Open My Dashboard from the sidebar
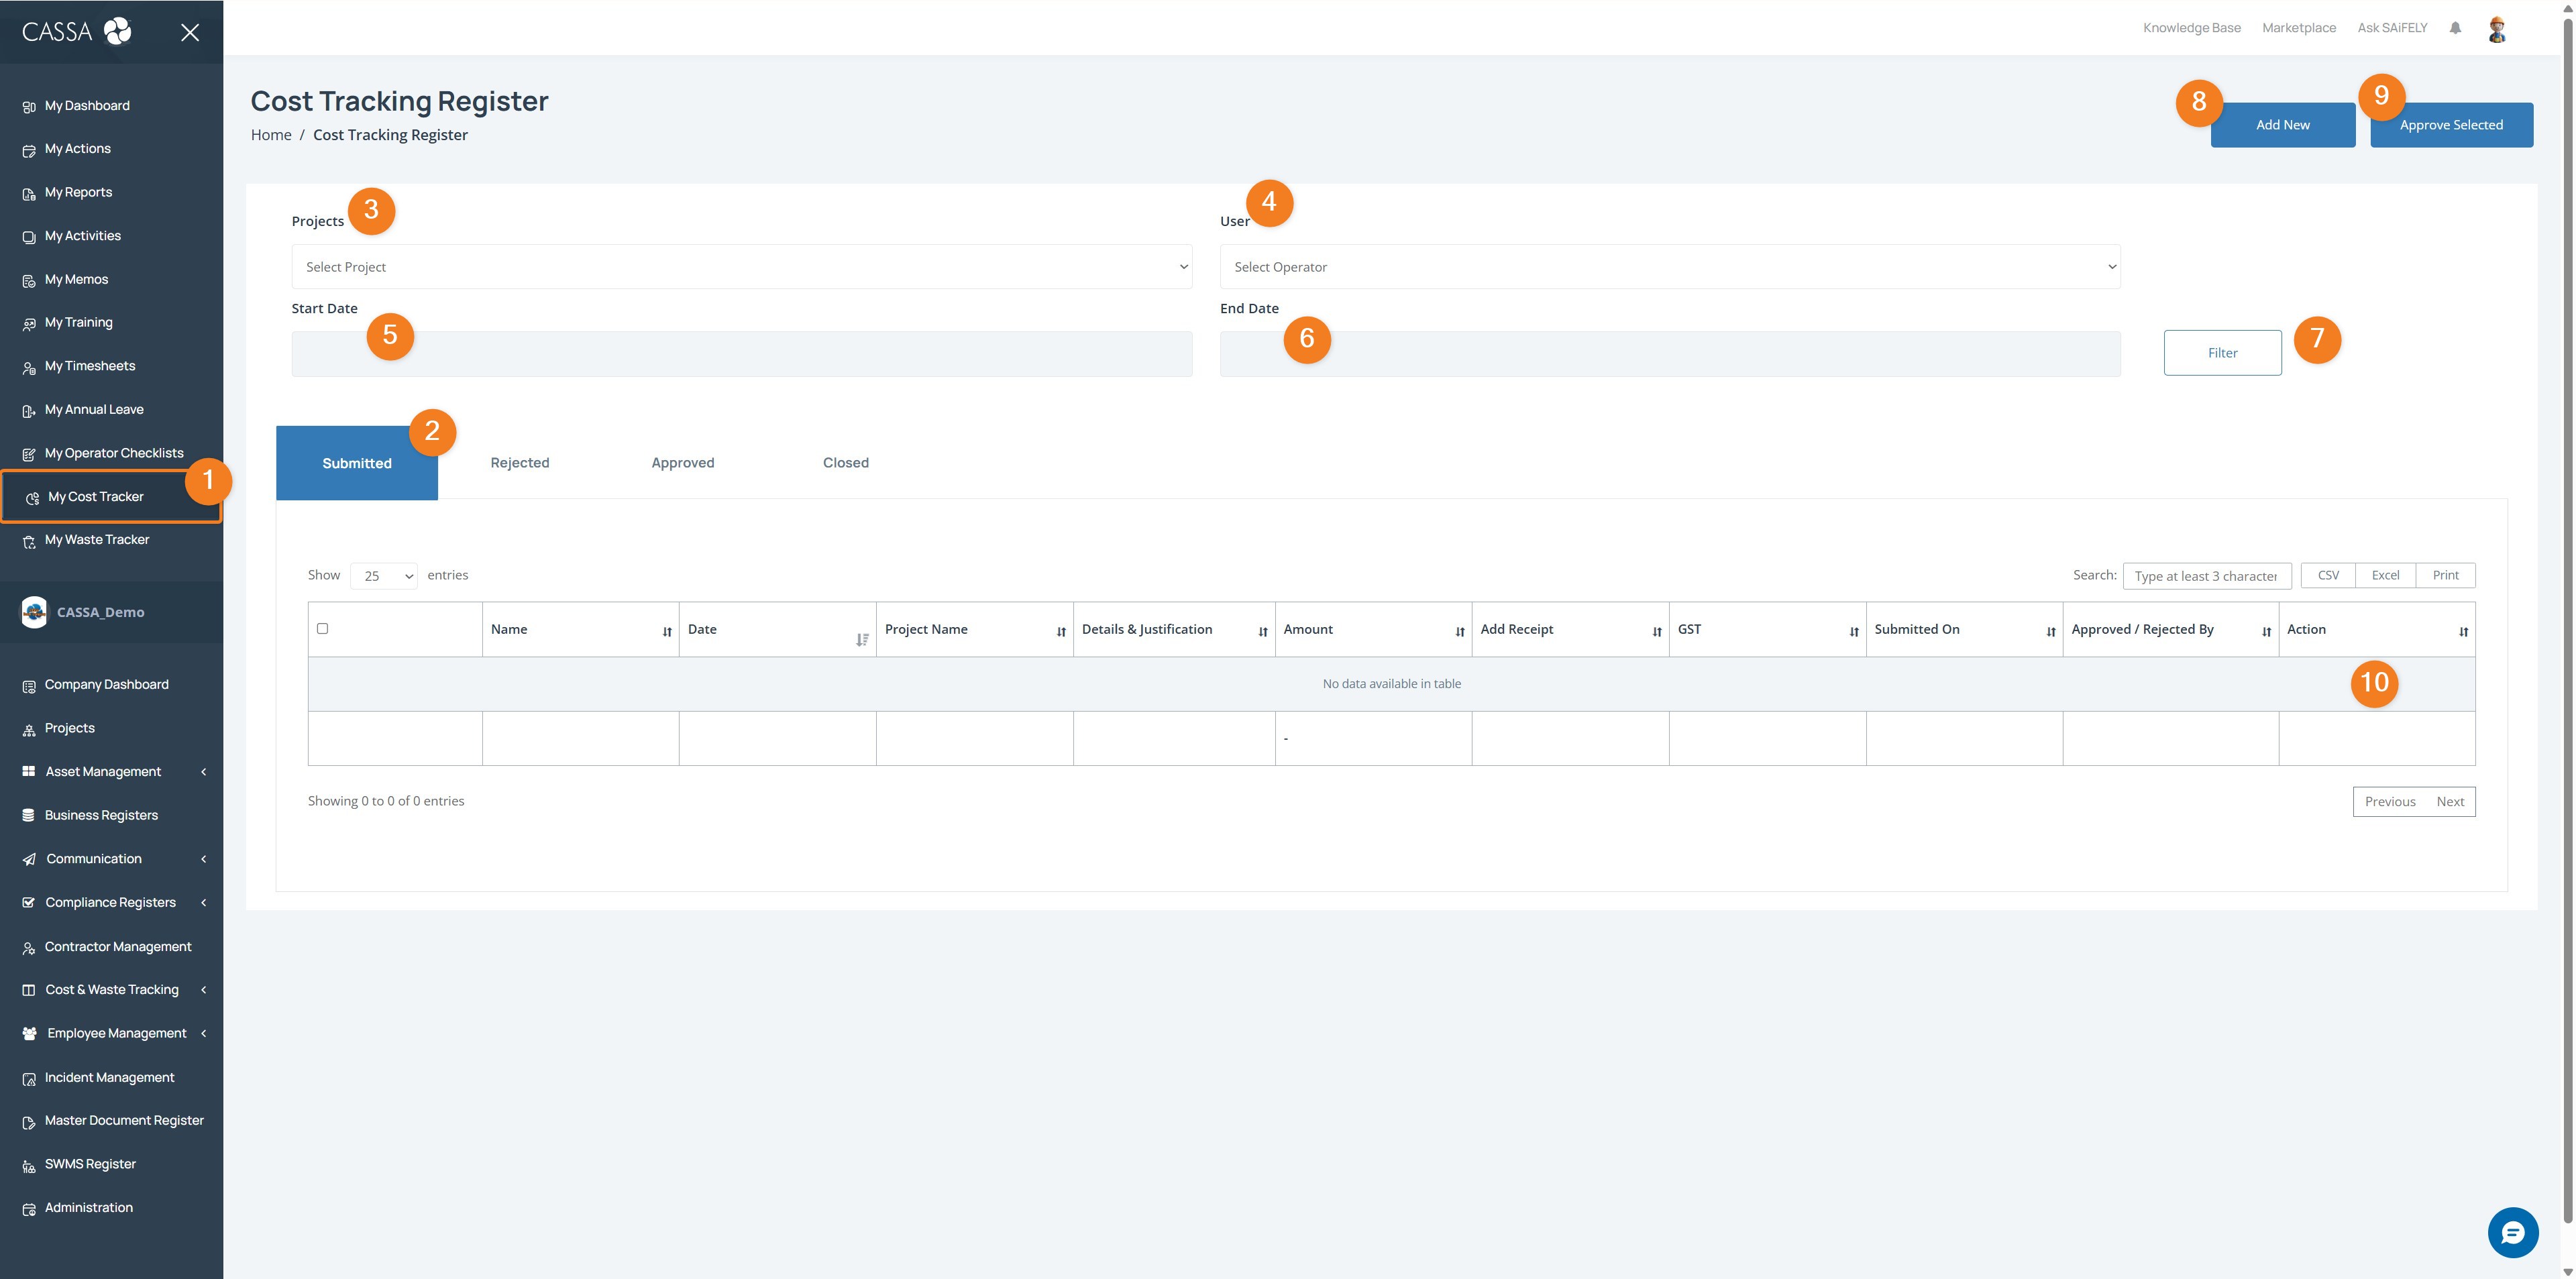Viewport: 2576px width, 1279px height. pos(87,105)
